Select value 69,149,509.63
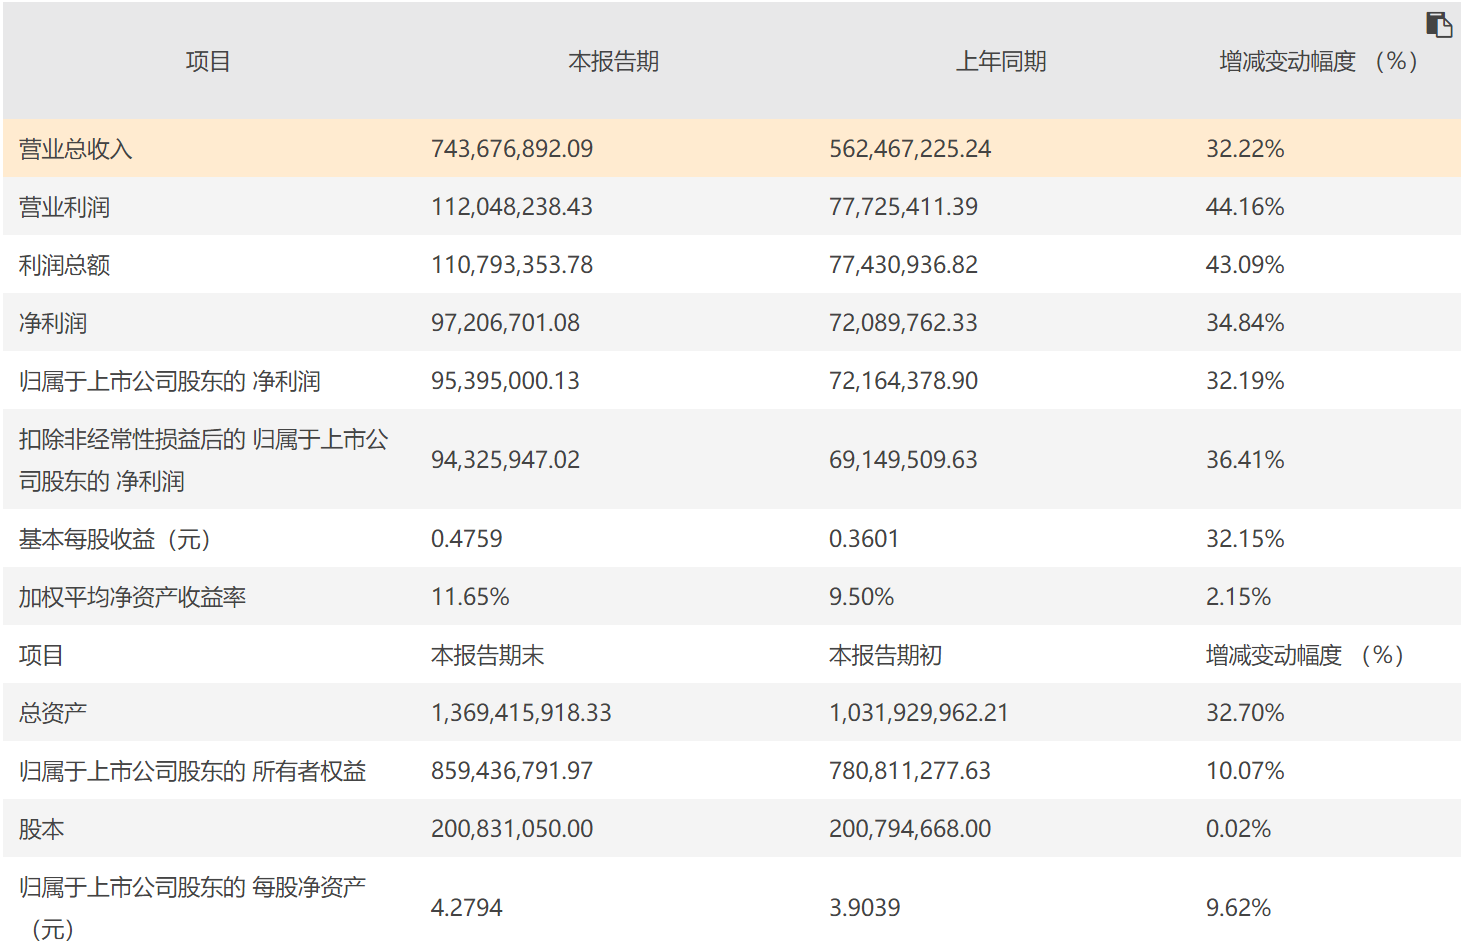The width and height of the screenshot is (1466, 951). point(904,460)
